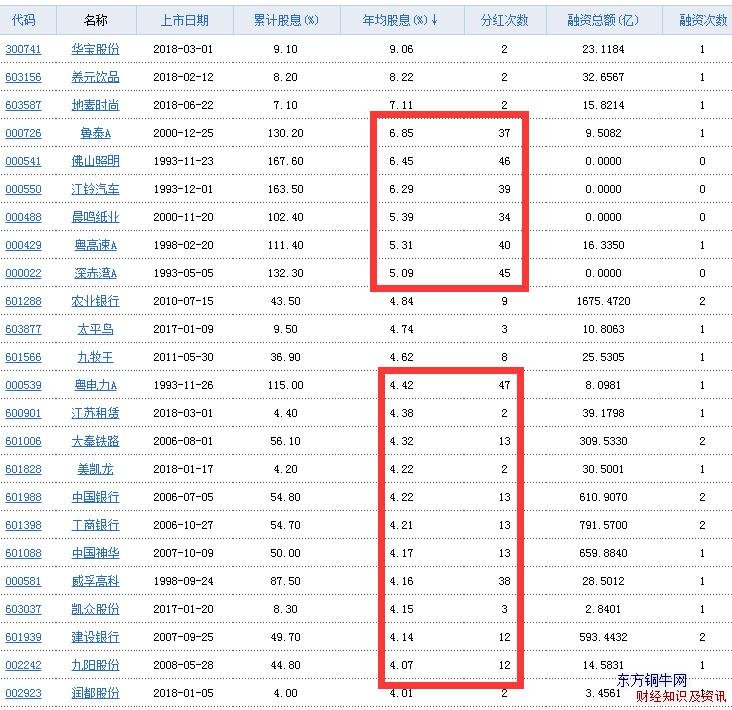732x710 pixels.
Task: Open stock code link 000429
Action: click(x=23, y=245)
